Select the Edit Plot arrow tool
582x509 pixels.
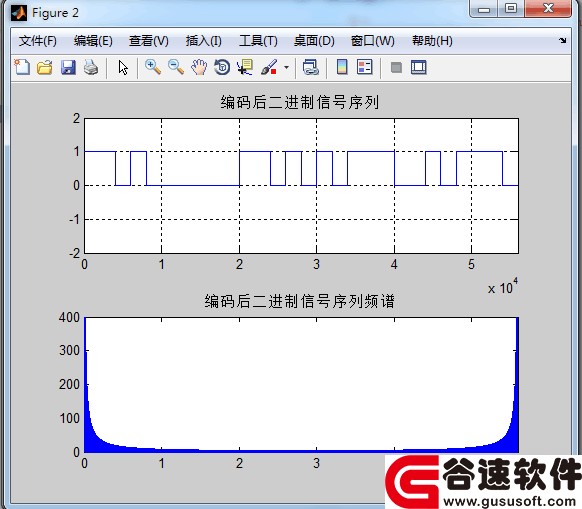123,68
